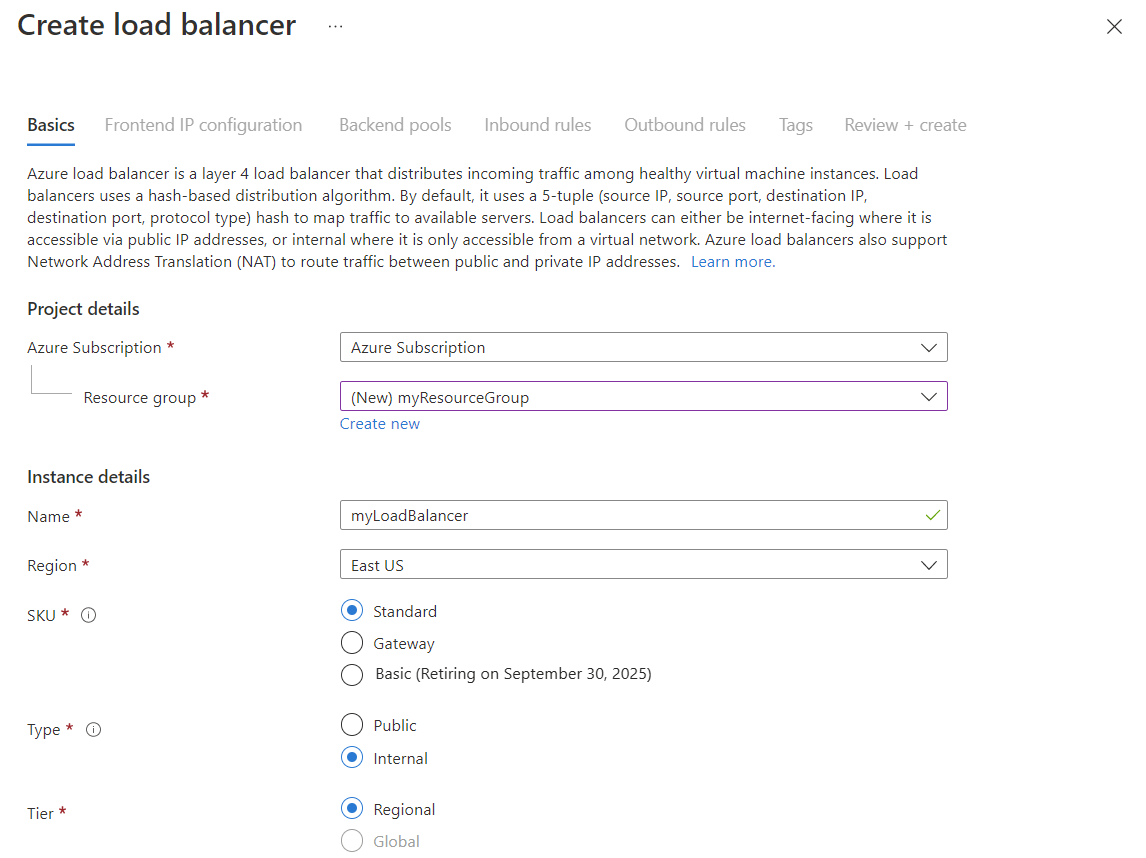This screenshot has width=1146, height=858.
Task: Select the Gateway SKU option
Action: [x=352, y=643]
